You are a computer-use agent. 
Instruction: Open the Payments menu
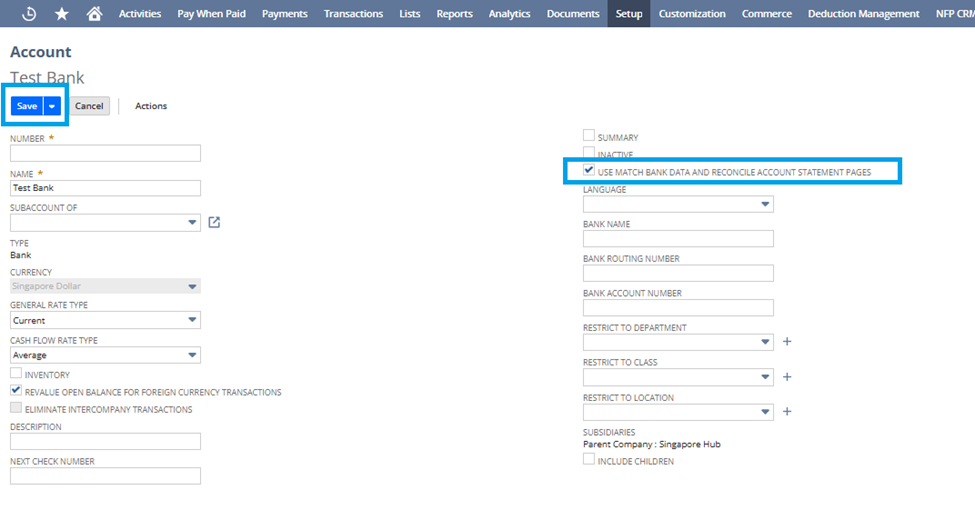coord(285,14)
